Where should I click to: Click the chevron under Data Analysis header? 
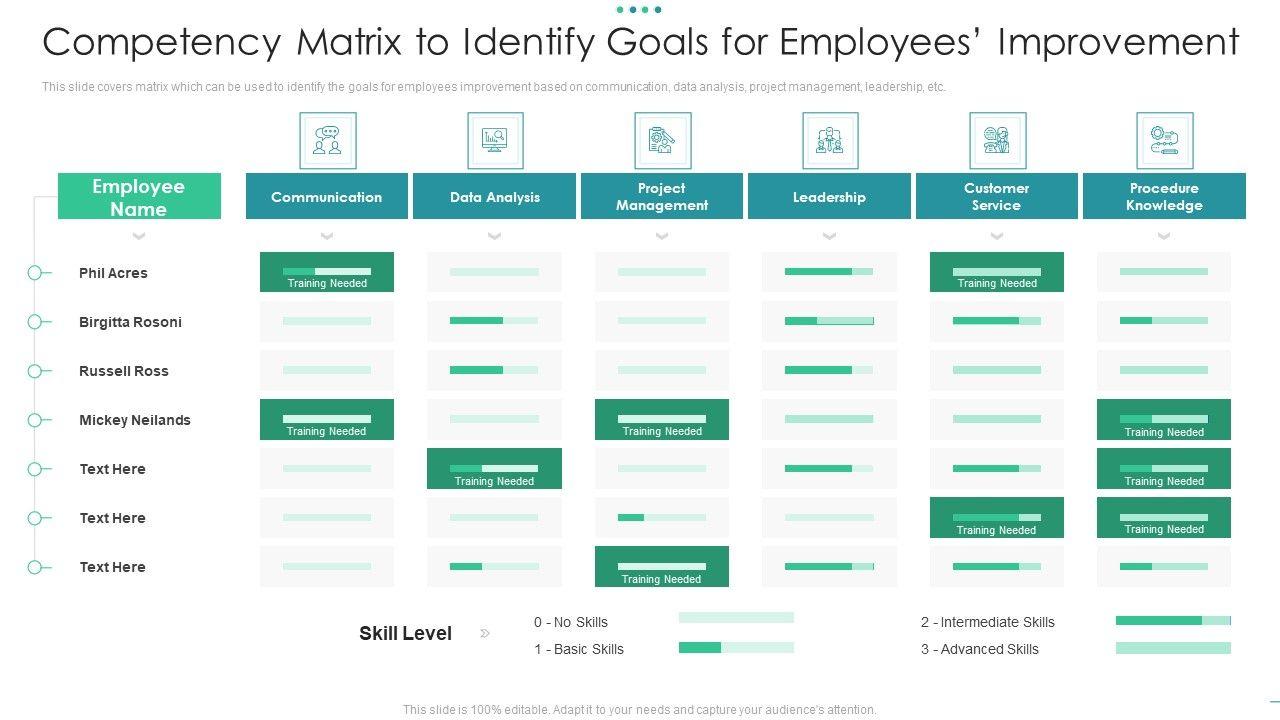(495, 236)
